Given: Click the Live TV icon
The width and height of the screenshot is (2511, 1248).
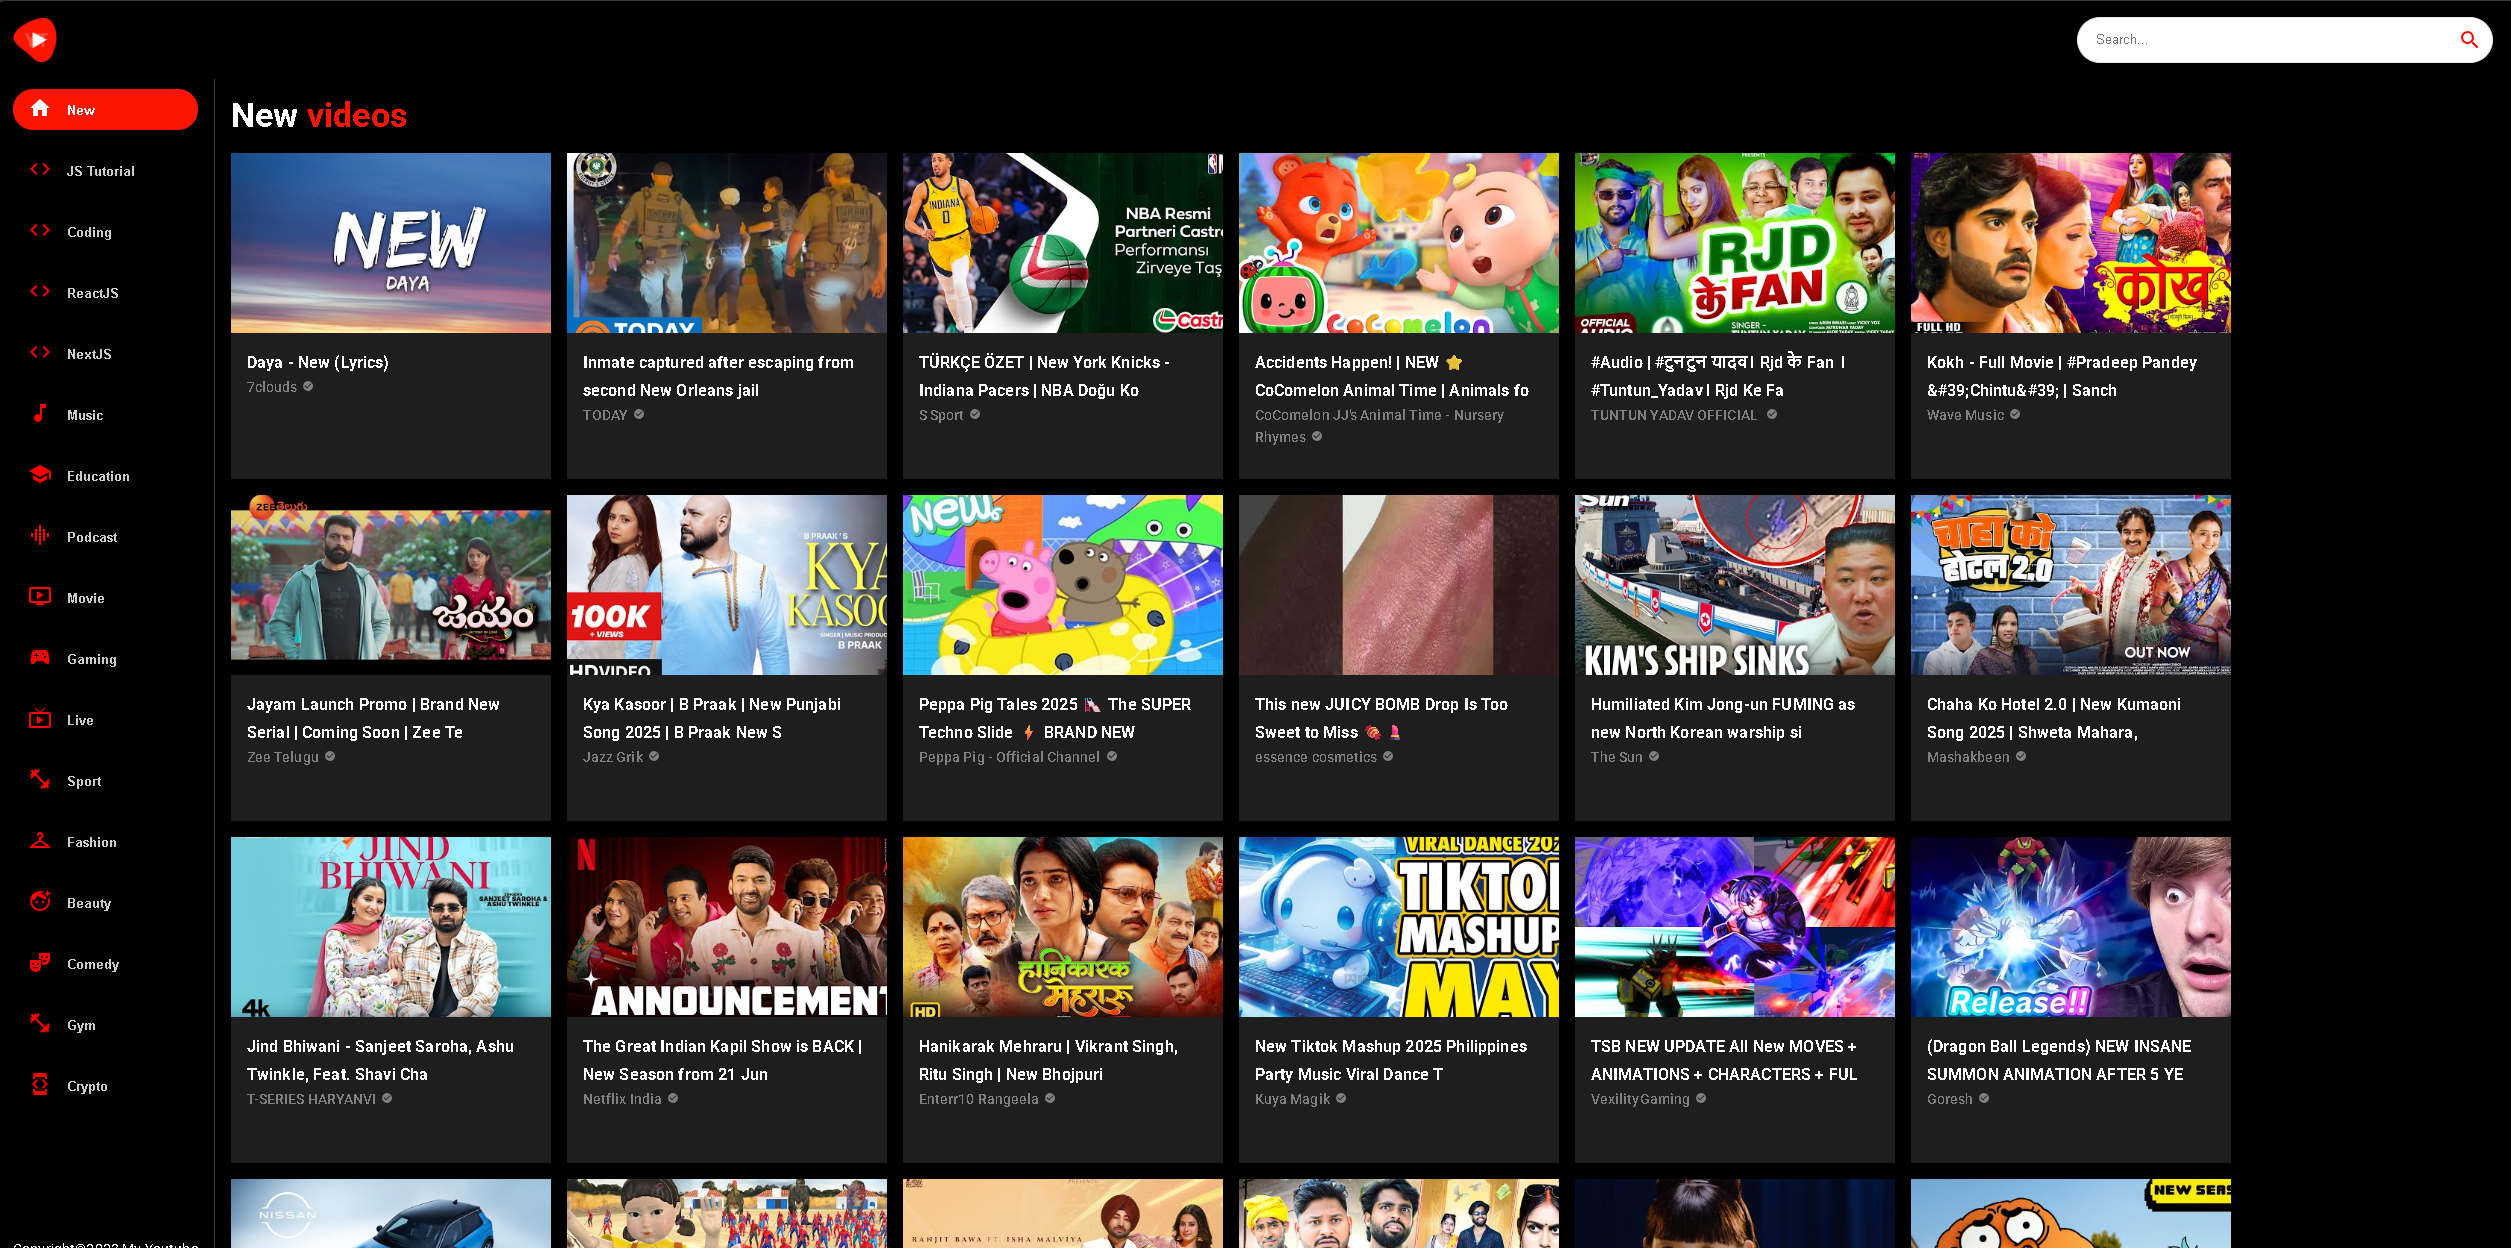Looking at the screenshot, I should tap(40, 719).
